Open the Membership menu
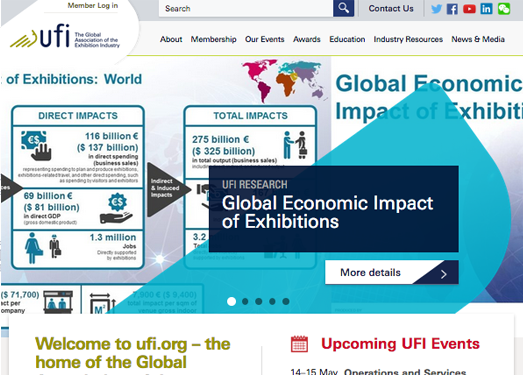The width and height of the screenshot is (523, 375). tap(213, 39)
